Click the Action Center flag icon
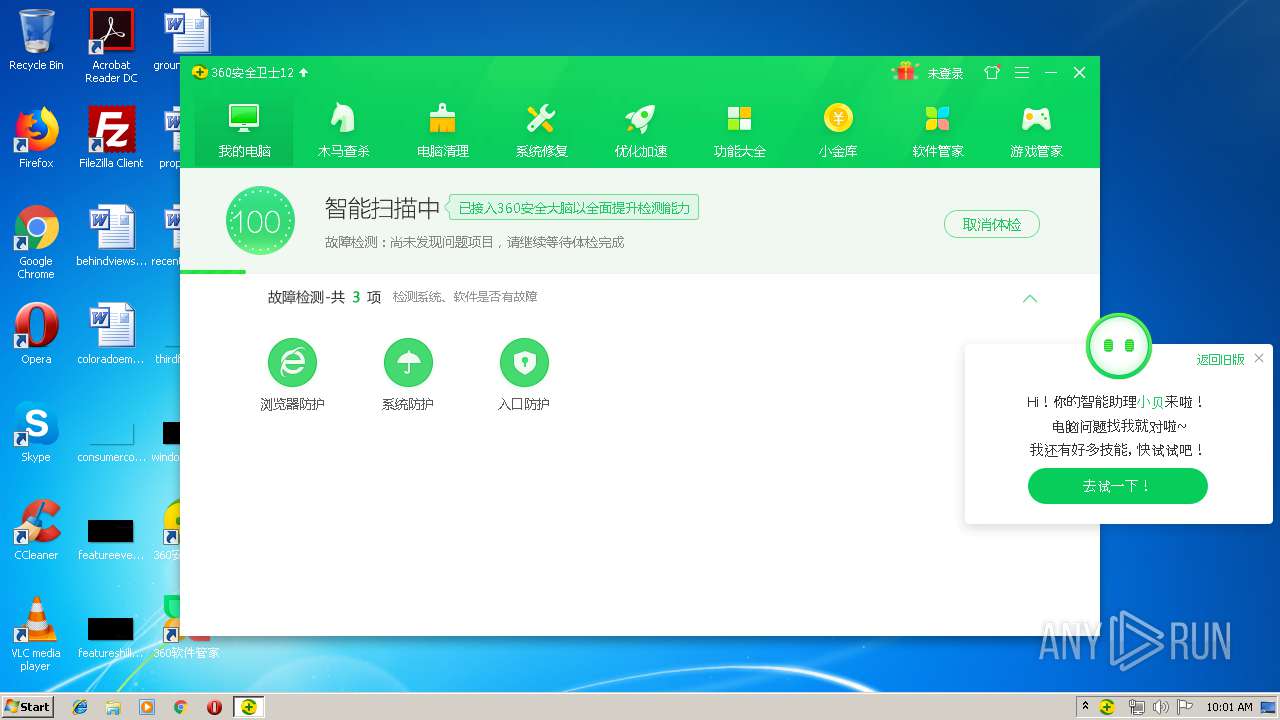This screenshot has width=1280, height=720. [1185, 707]
